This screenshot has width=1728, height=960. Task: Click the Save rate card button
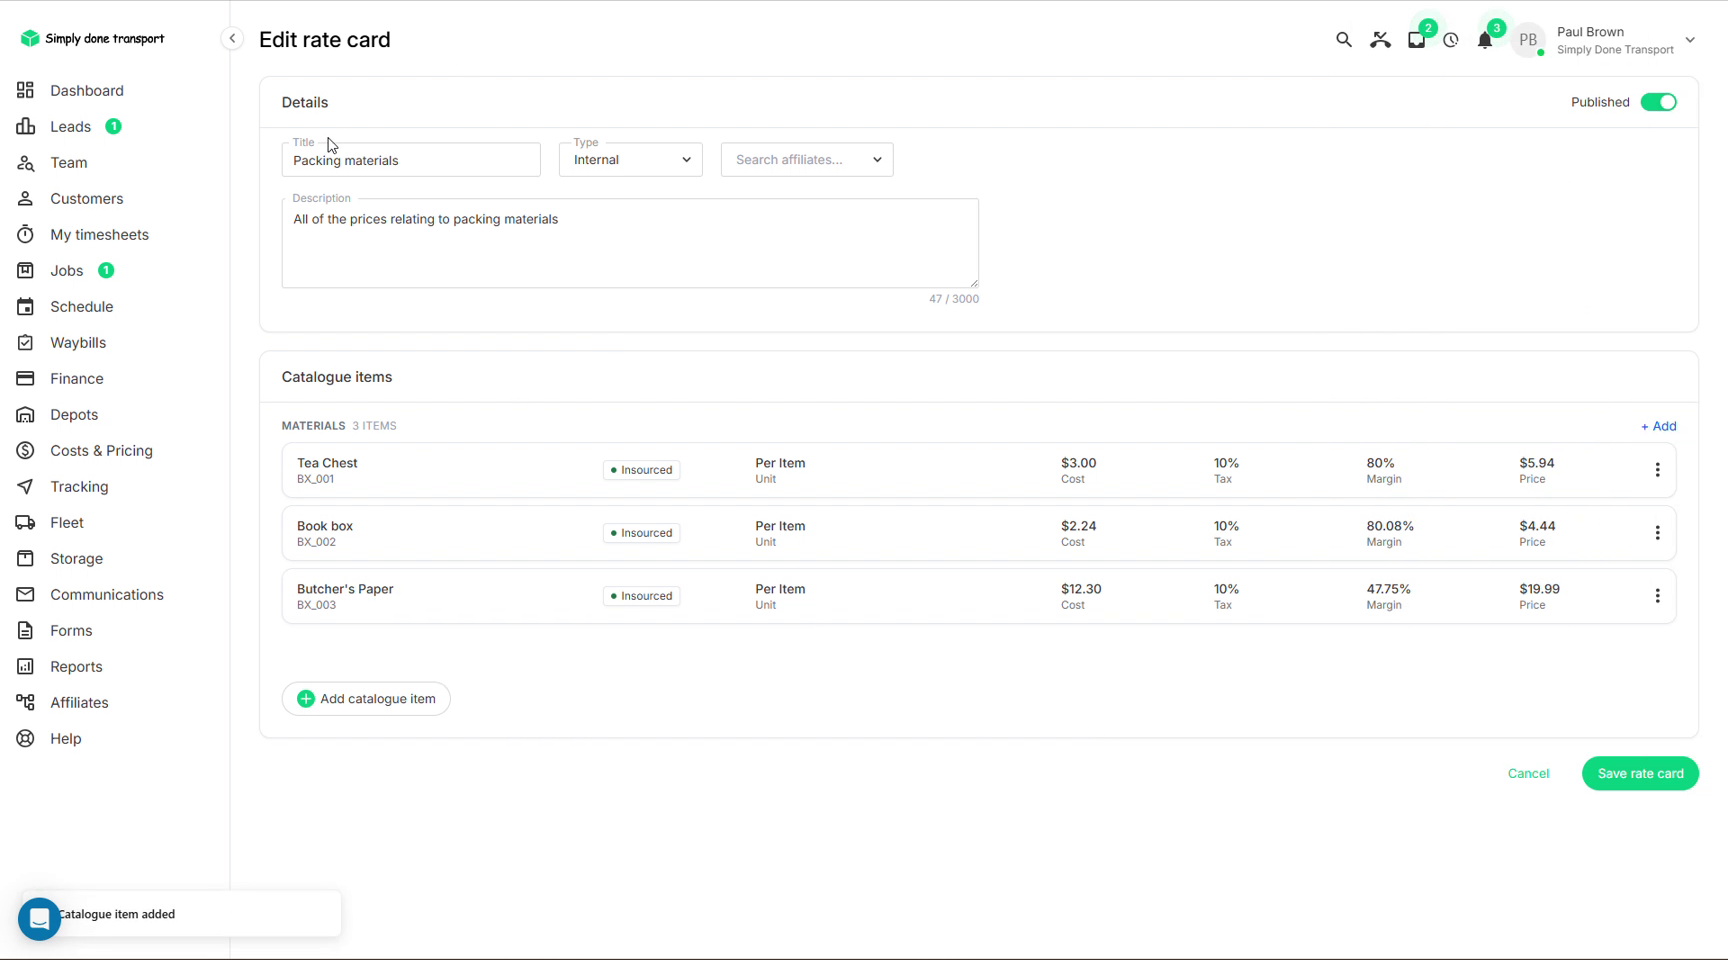(x=1640, y=774)
